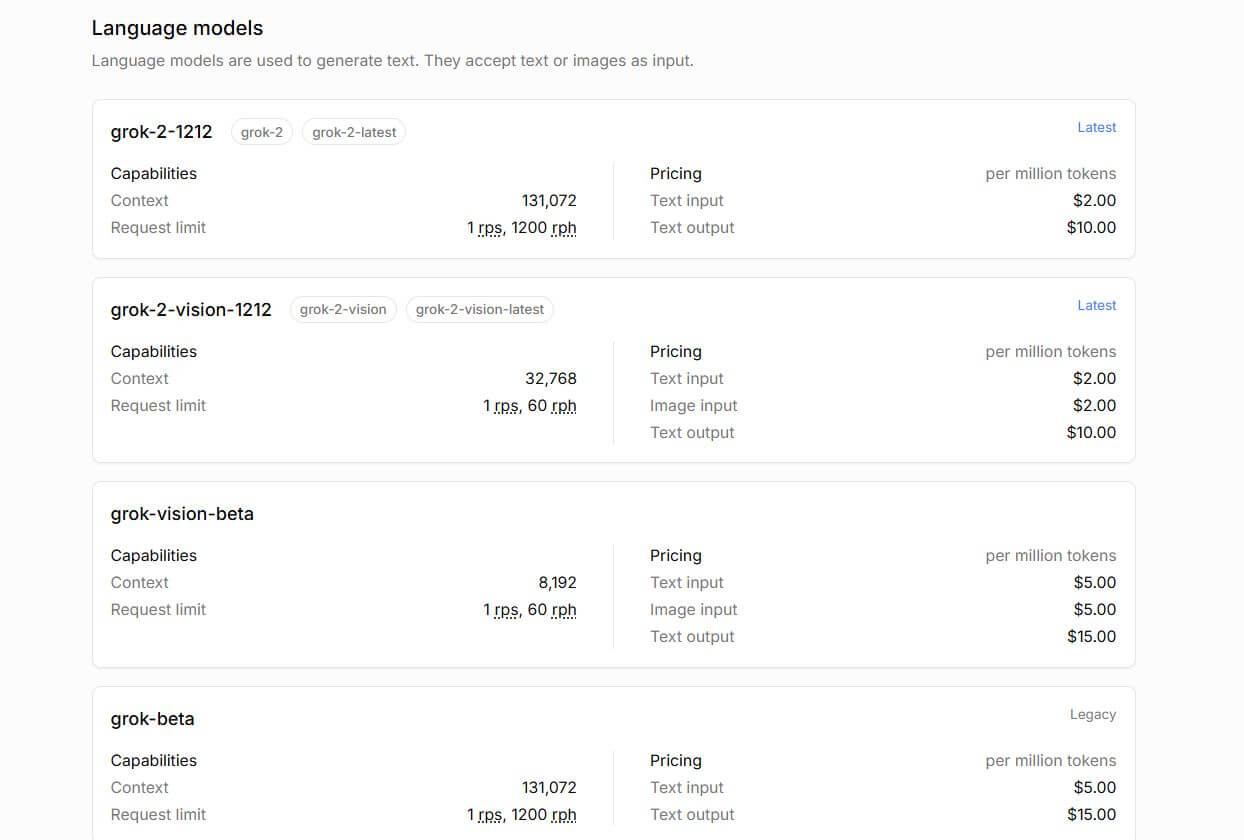Open the grok-beta model card
This screenshot has width=1244, height=840.
point(152,718)
